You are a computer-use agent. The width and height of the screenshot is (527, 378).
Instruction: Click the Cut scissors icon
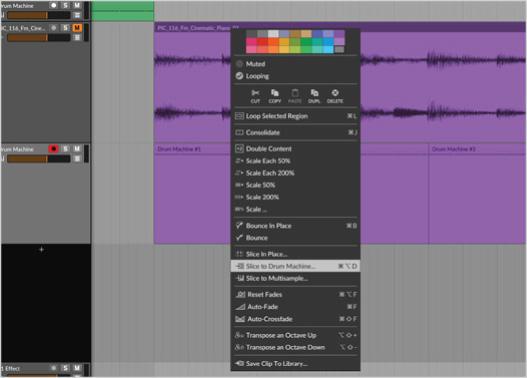[255, 96]
